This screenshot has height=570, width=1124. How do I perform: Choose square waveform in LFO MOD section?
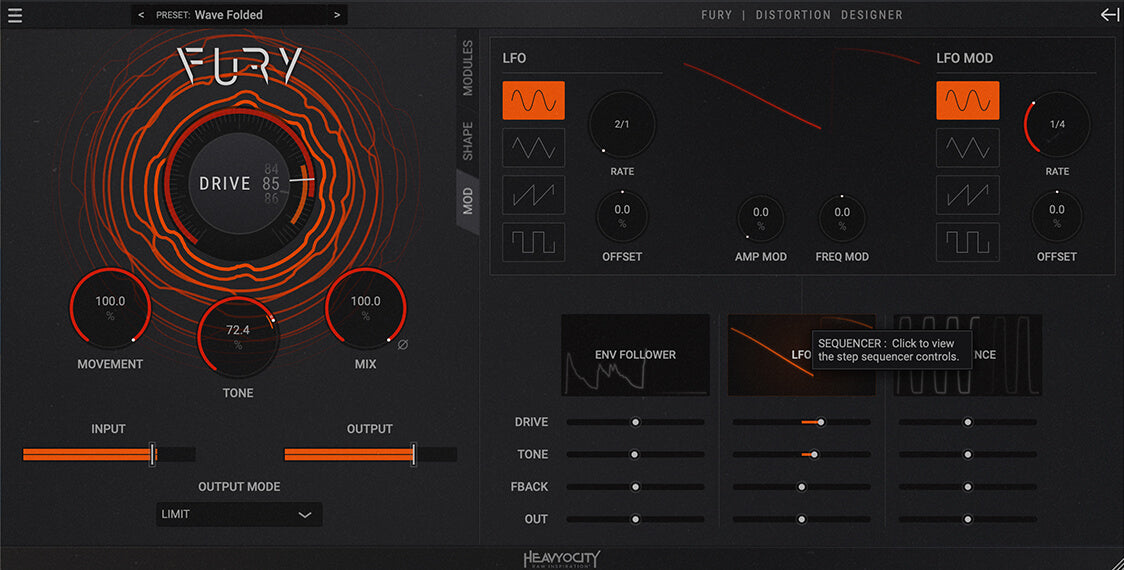pyautogui.click(x=967, y=242)
